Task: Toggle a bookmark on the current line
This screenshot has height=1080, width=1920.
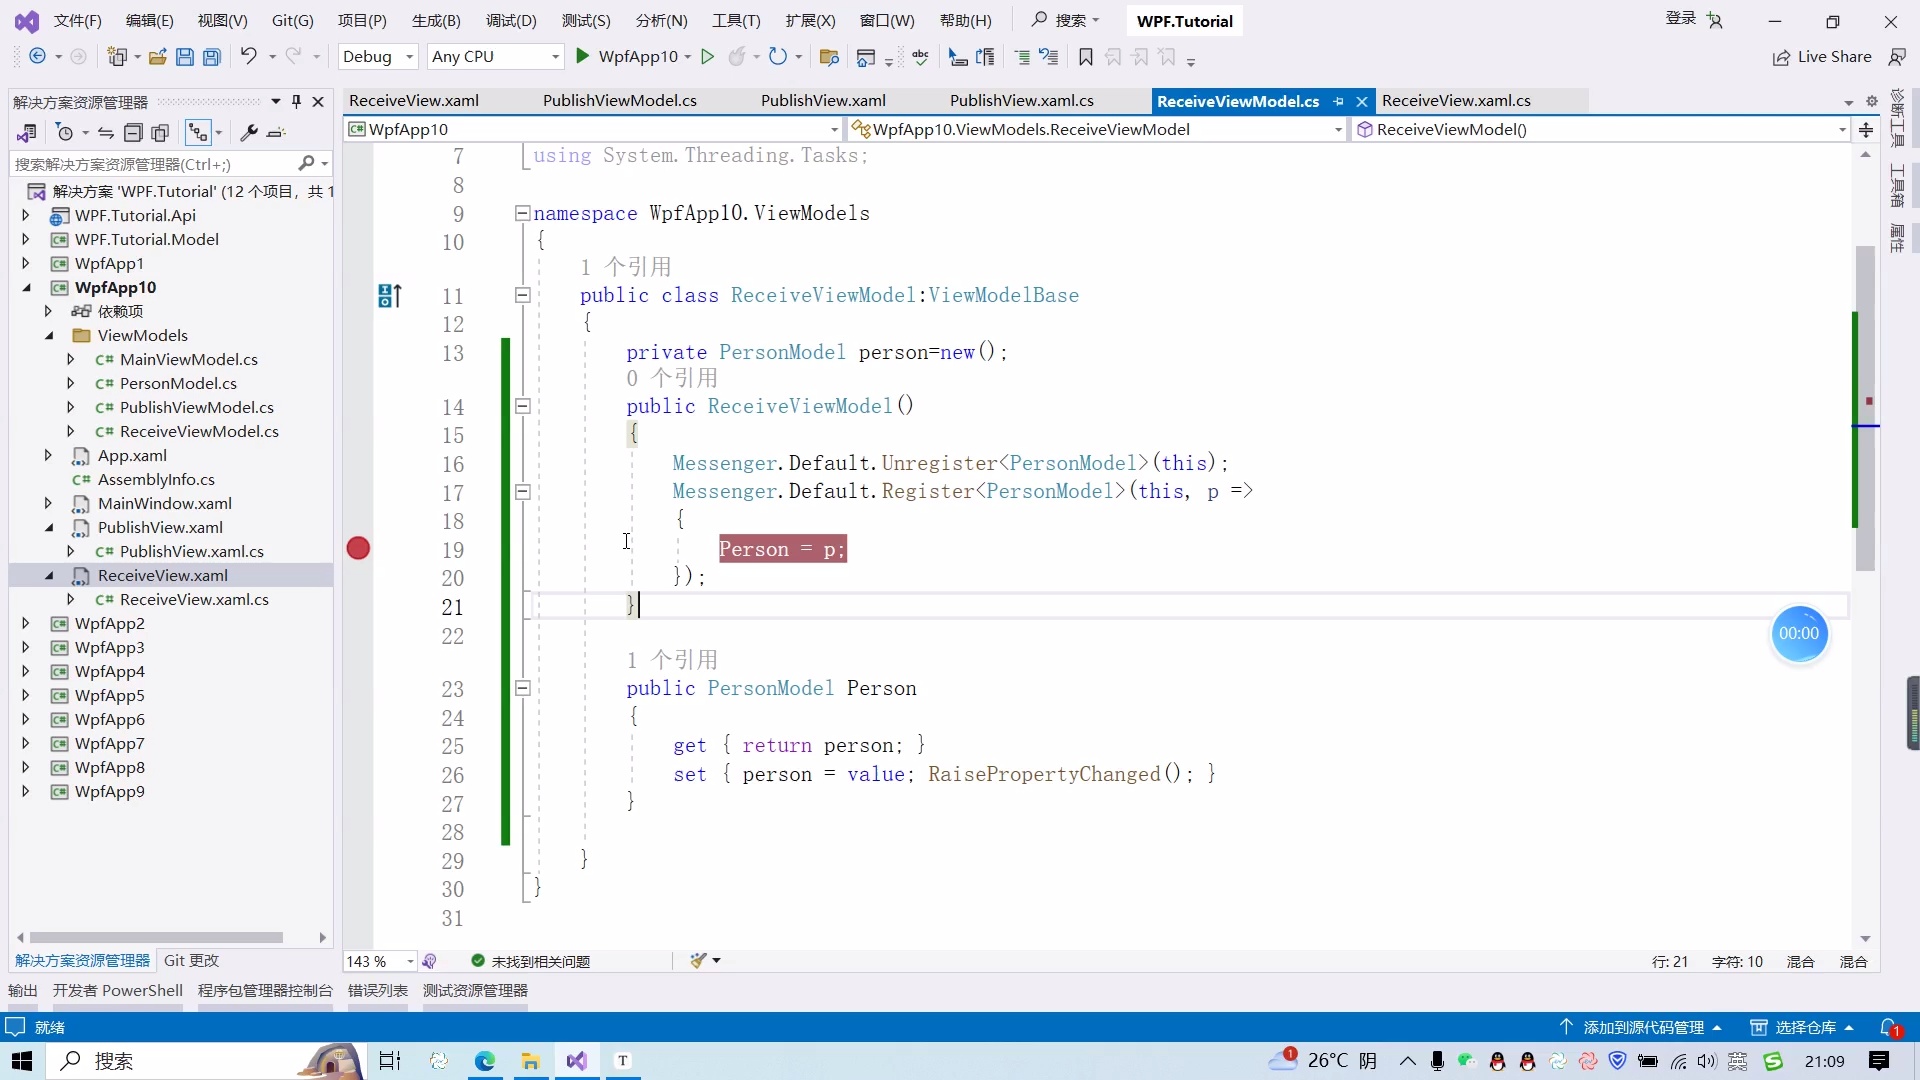Action: (x=1086, y=57)
